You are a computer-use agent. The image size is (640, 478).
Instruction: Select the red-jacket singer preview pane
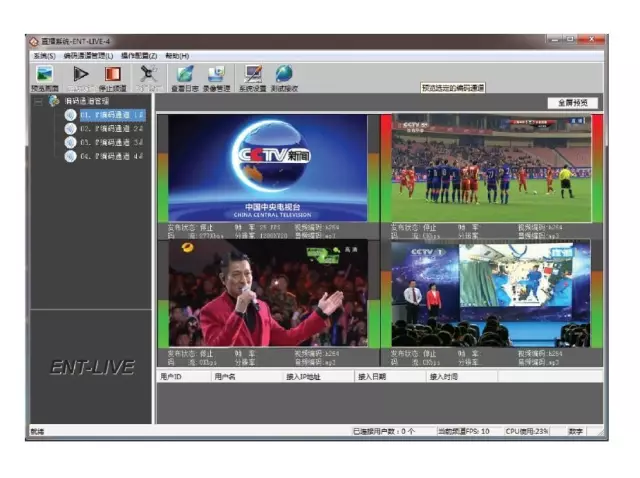268,293
